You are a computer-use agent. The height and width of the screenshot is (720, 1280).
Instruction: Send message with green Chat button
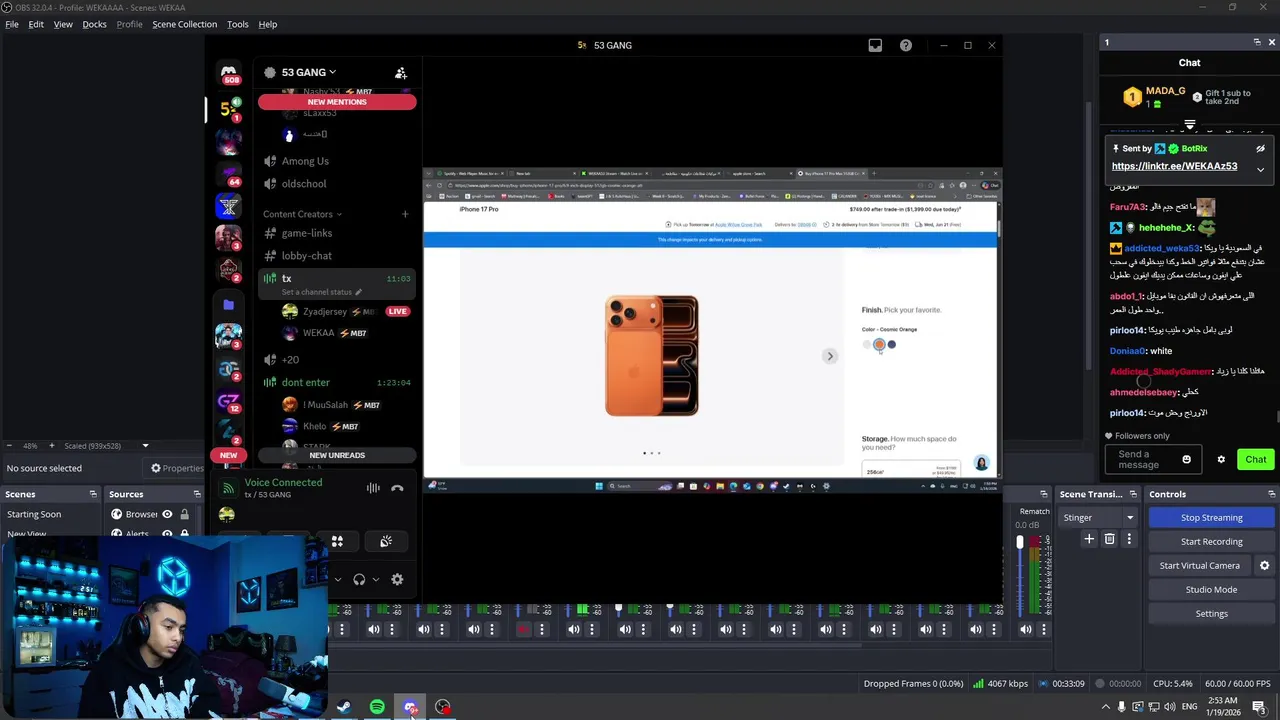tap(1256, 460)
